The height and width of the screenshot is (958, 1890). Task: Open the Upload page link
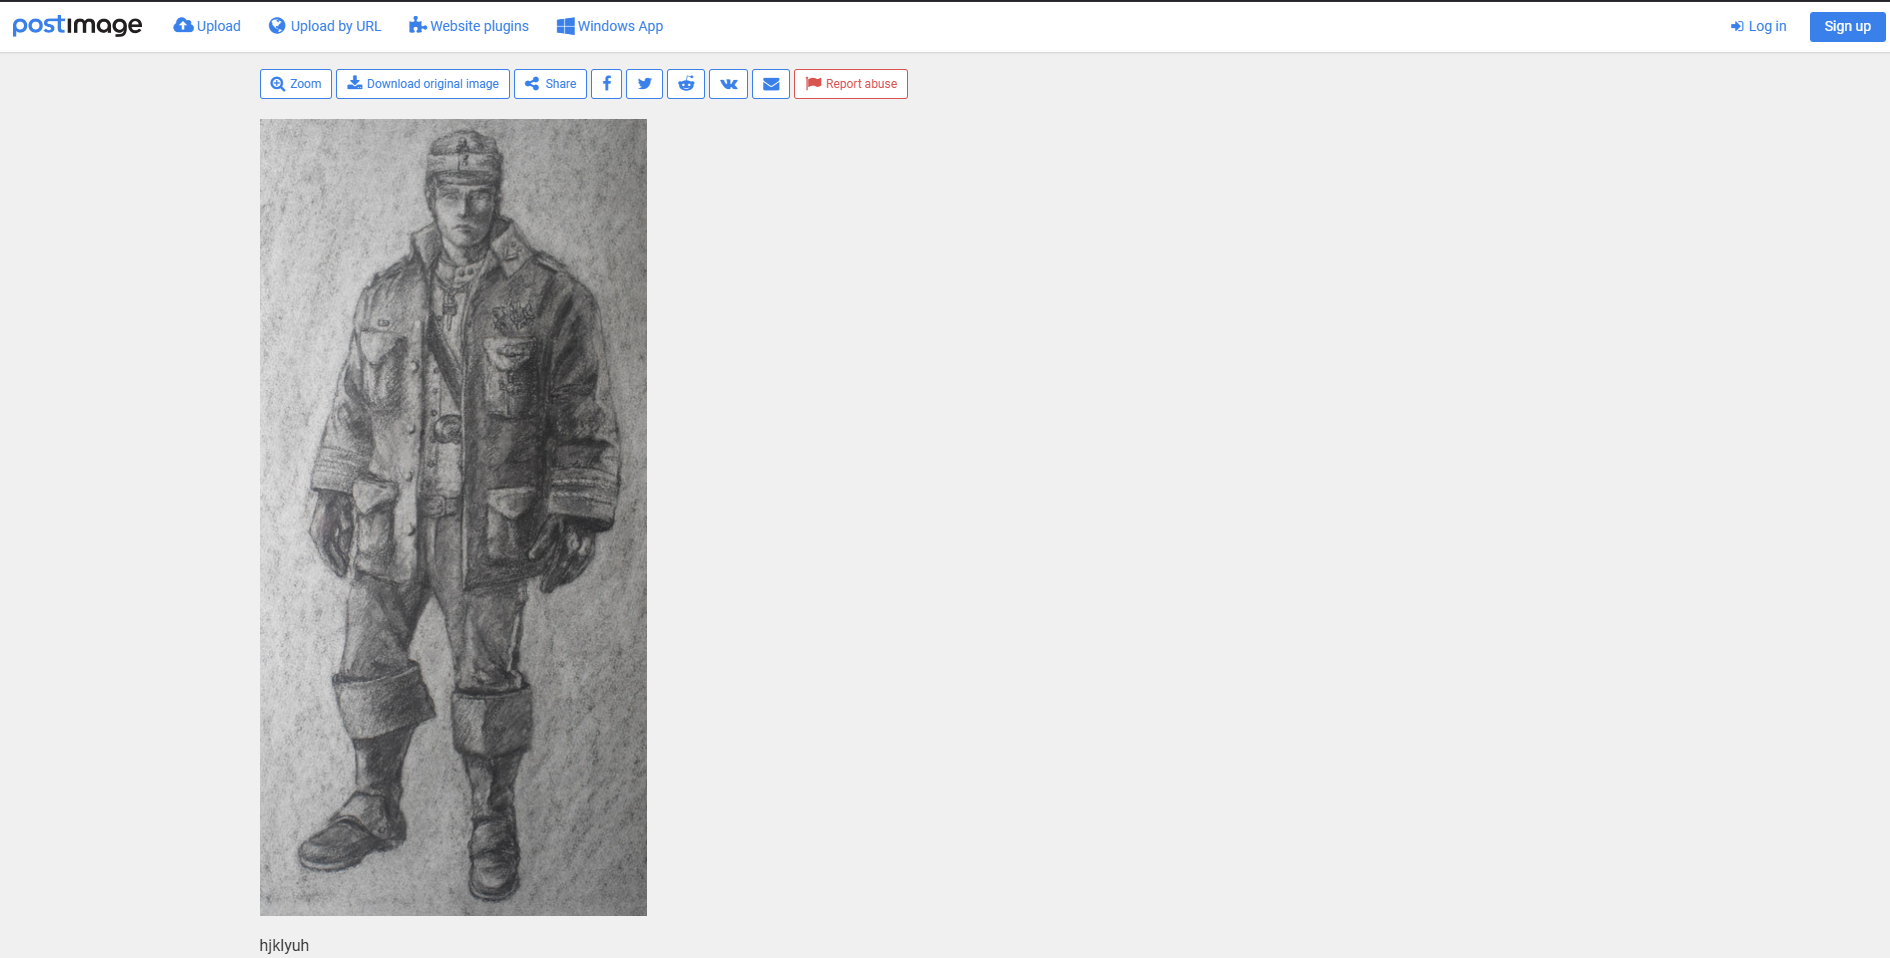coord(207,26)
